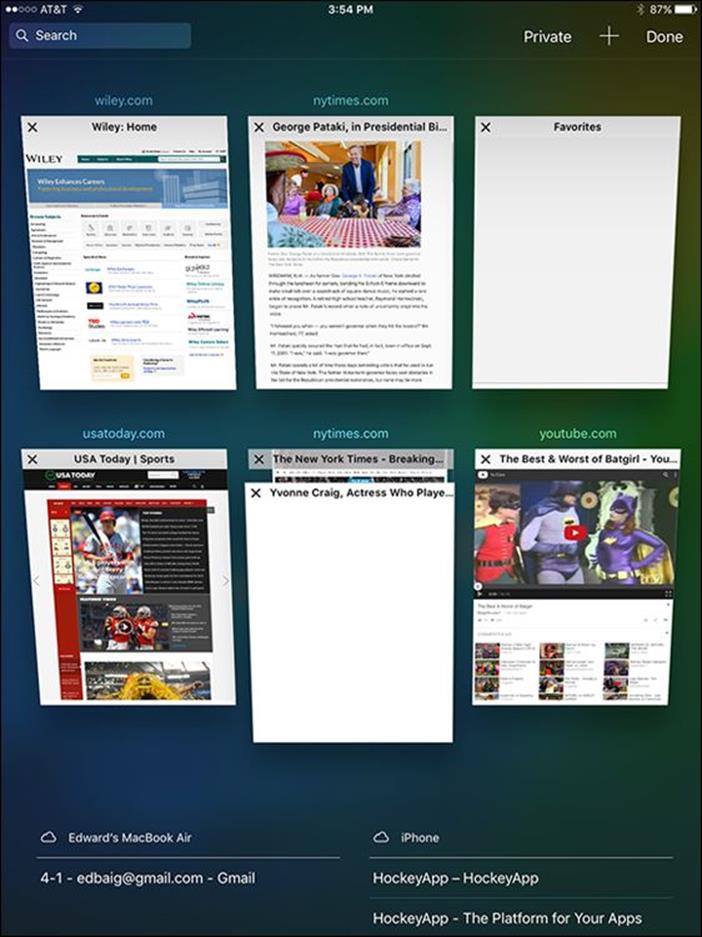Tap the Wi-Fi icon in status bar

pos(78,9)
